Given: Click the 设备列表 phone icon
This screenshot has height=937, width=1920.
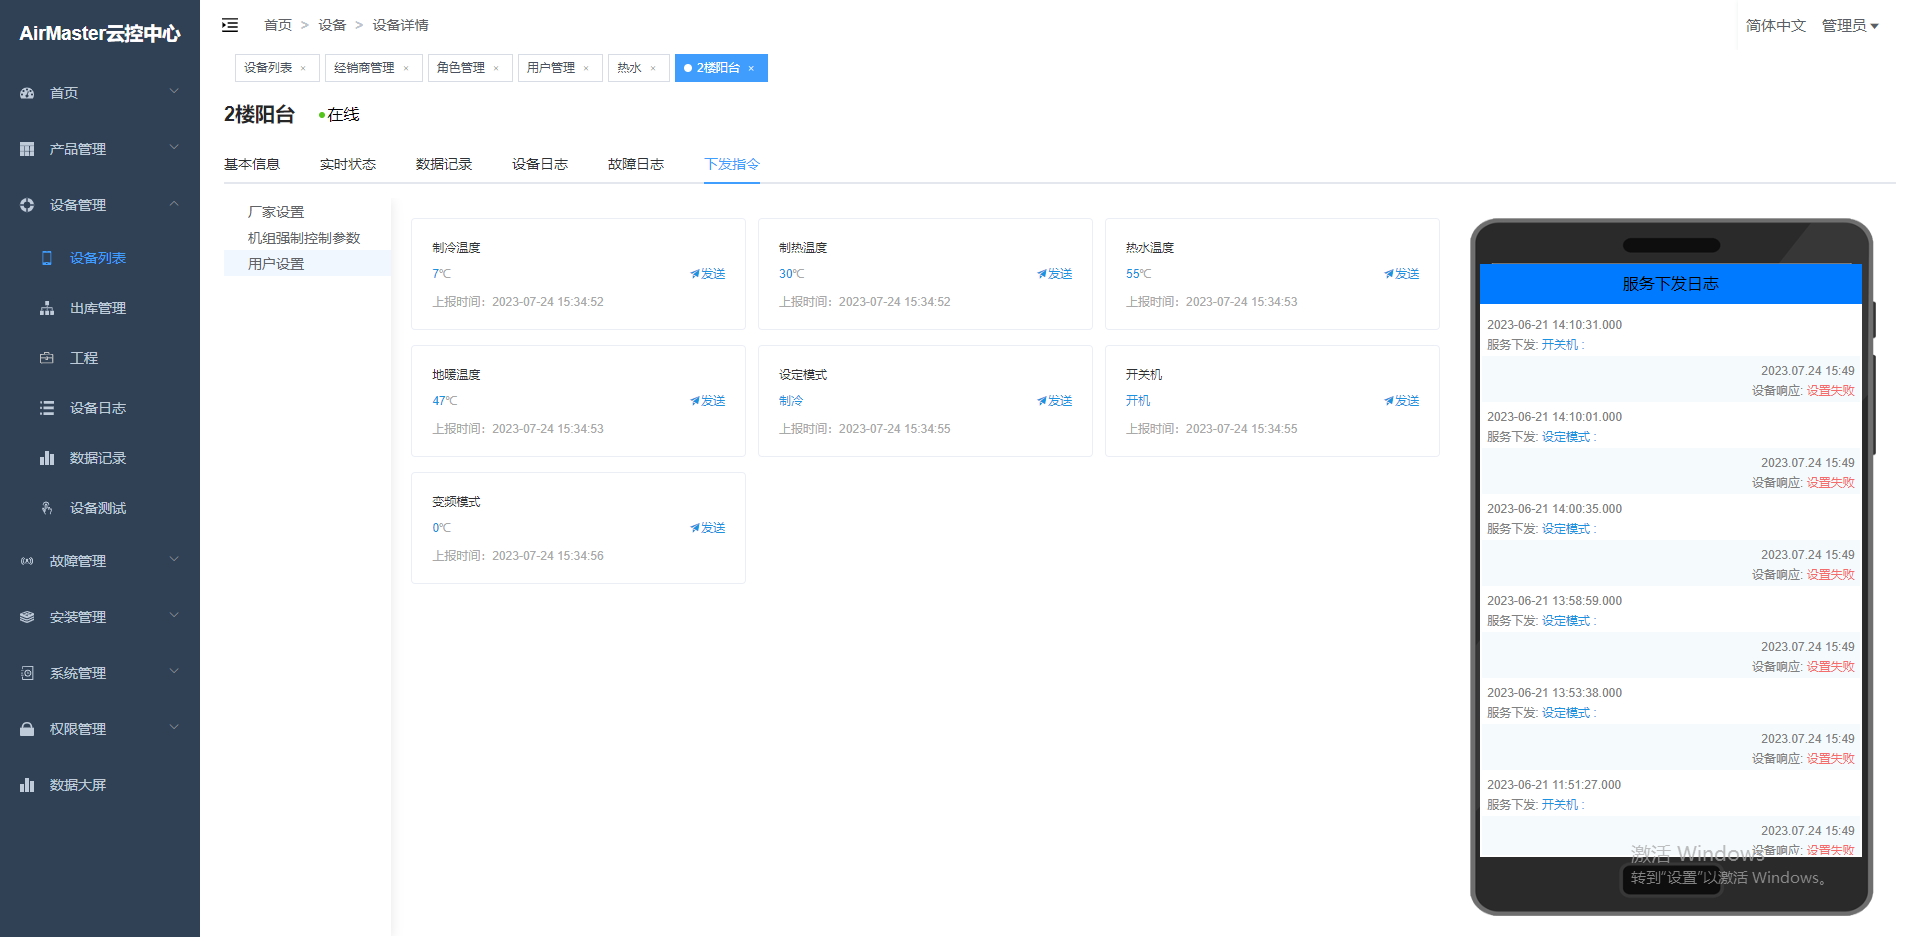Looking at the screenshot, I should [x=47, y=258].
